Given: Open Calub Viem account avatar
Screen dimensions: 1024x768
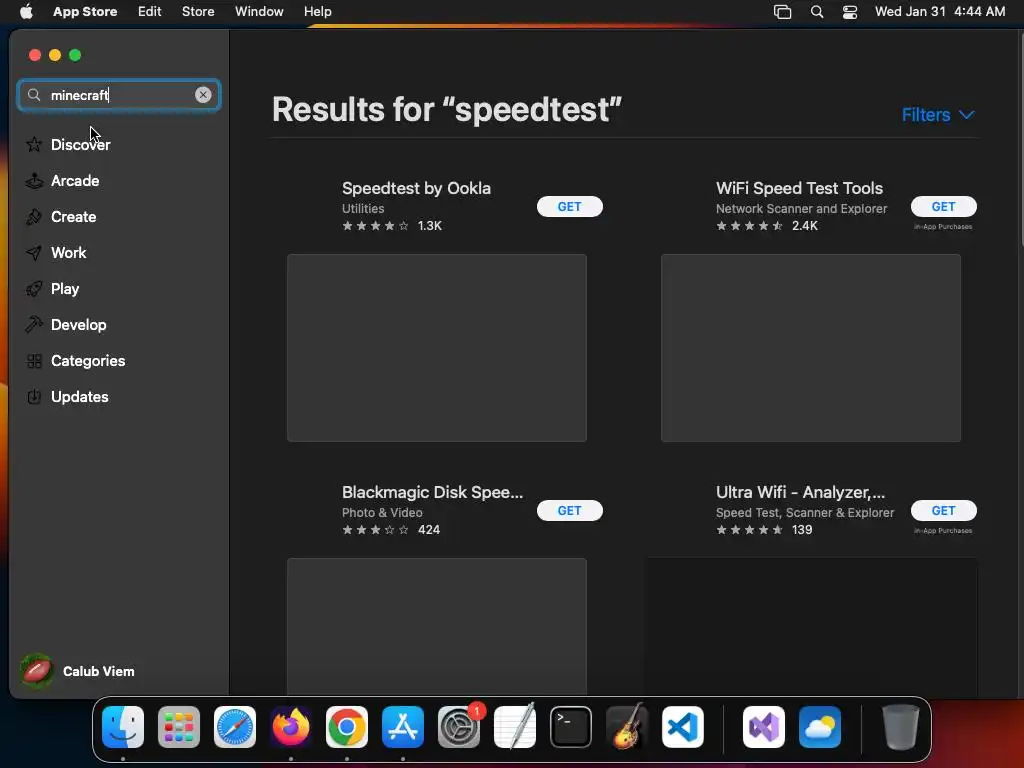Looking at the screenshot, I should 37,671.
